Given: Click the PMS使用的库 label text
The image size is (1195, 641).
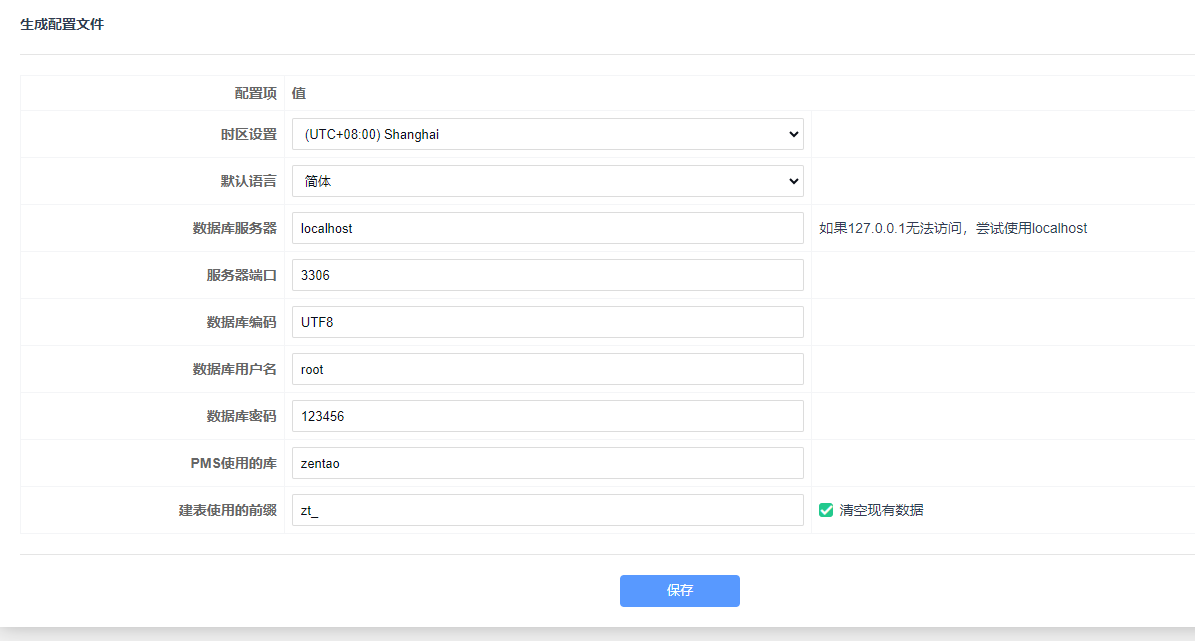Looking at the screenshot, I should pyautogui.click(x=233, y=463).
